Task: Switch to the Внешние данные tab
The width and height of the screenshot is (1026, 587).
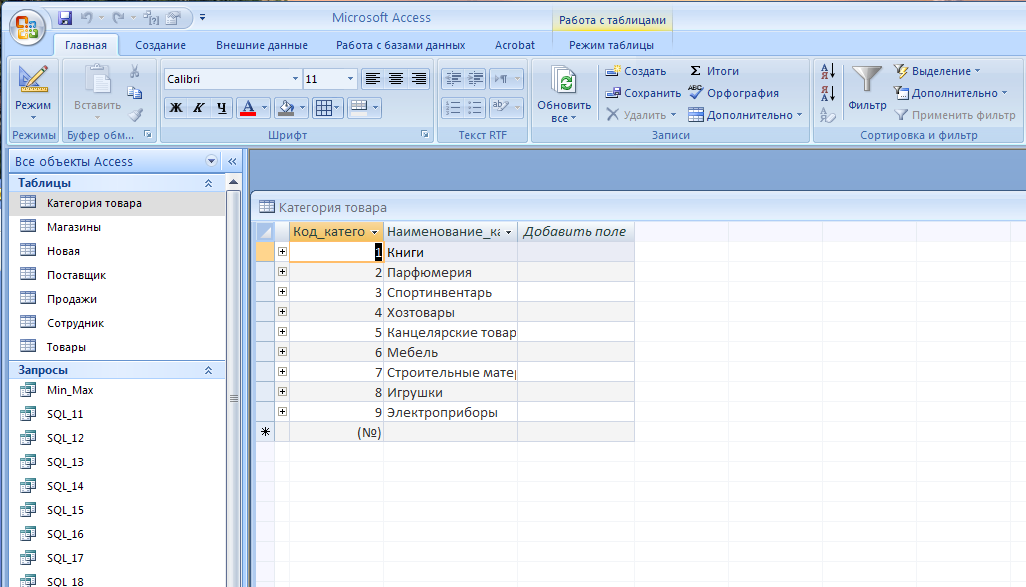Action: pos(262,45)
